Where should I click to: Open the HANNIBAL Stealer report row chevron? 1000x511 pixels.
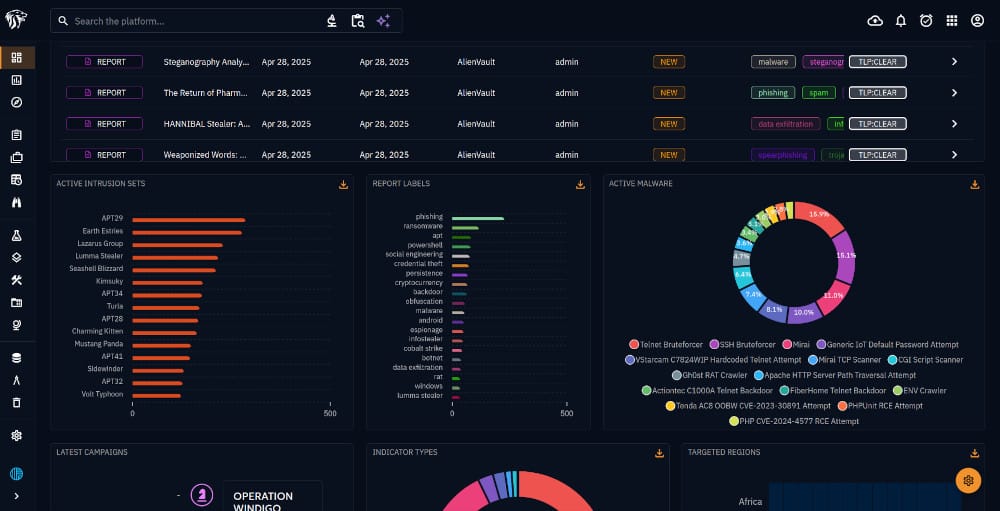[x=954, y=124]
